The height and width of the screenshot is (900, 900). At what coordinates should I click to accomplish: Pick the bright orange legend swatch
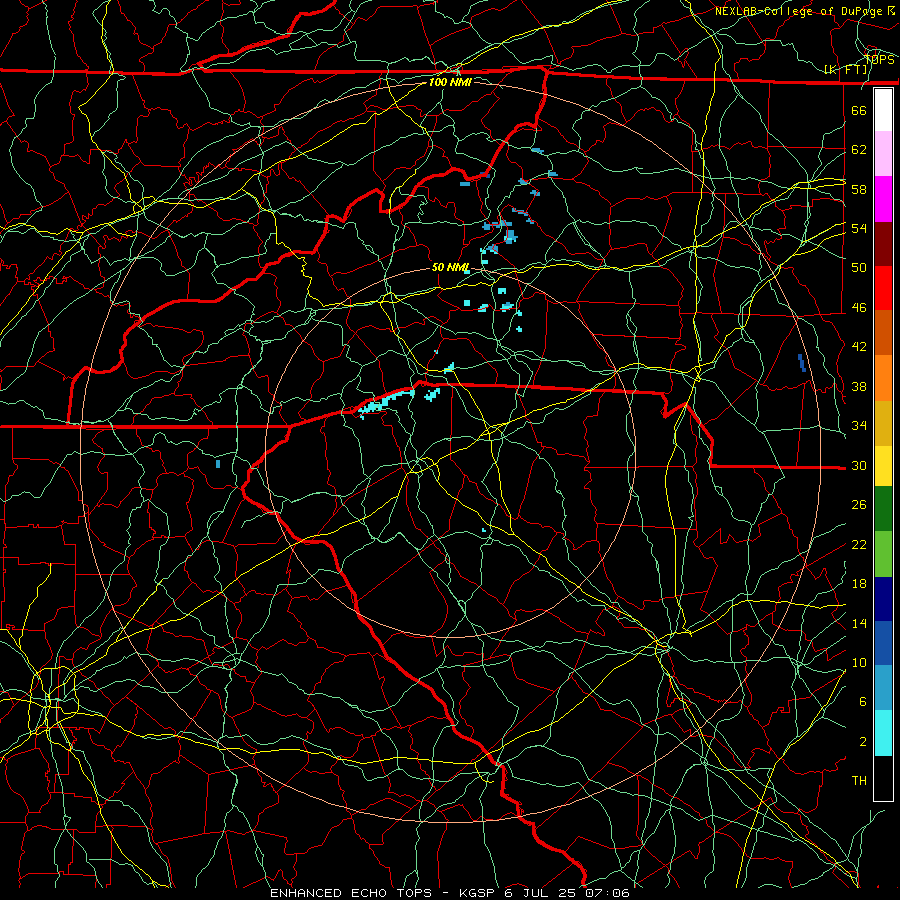tap(883, 378)
